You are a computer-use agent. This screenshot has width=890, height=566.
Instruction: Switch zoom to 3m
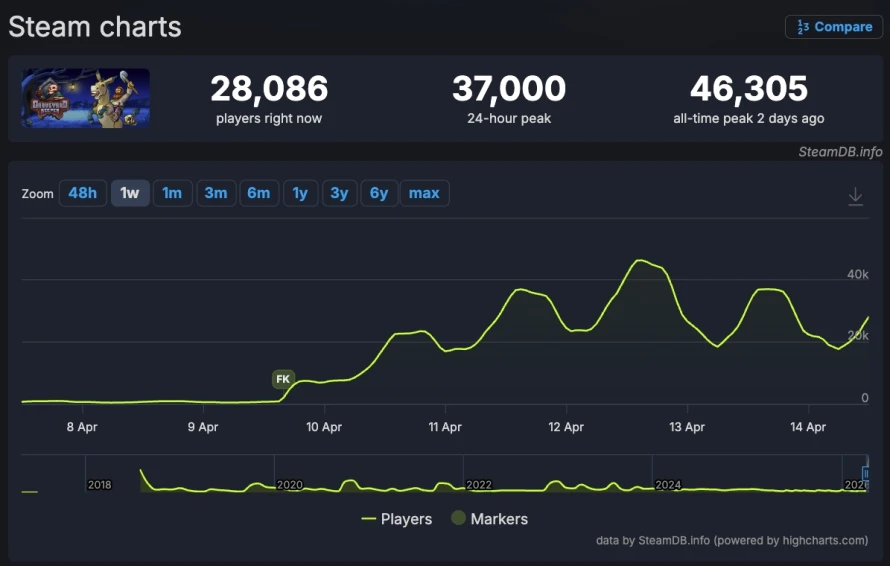pyautogui.click(x=216, y=193)
